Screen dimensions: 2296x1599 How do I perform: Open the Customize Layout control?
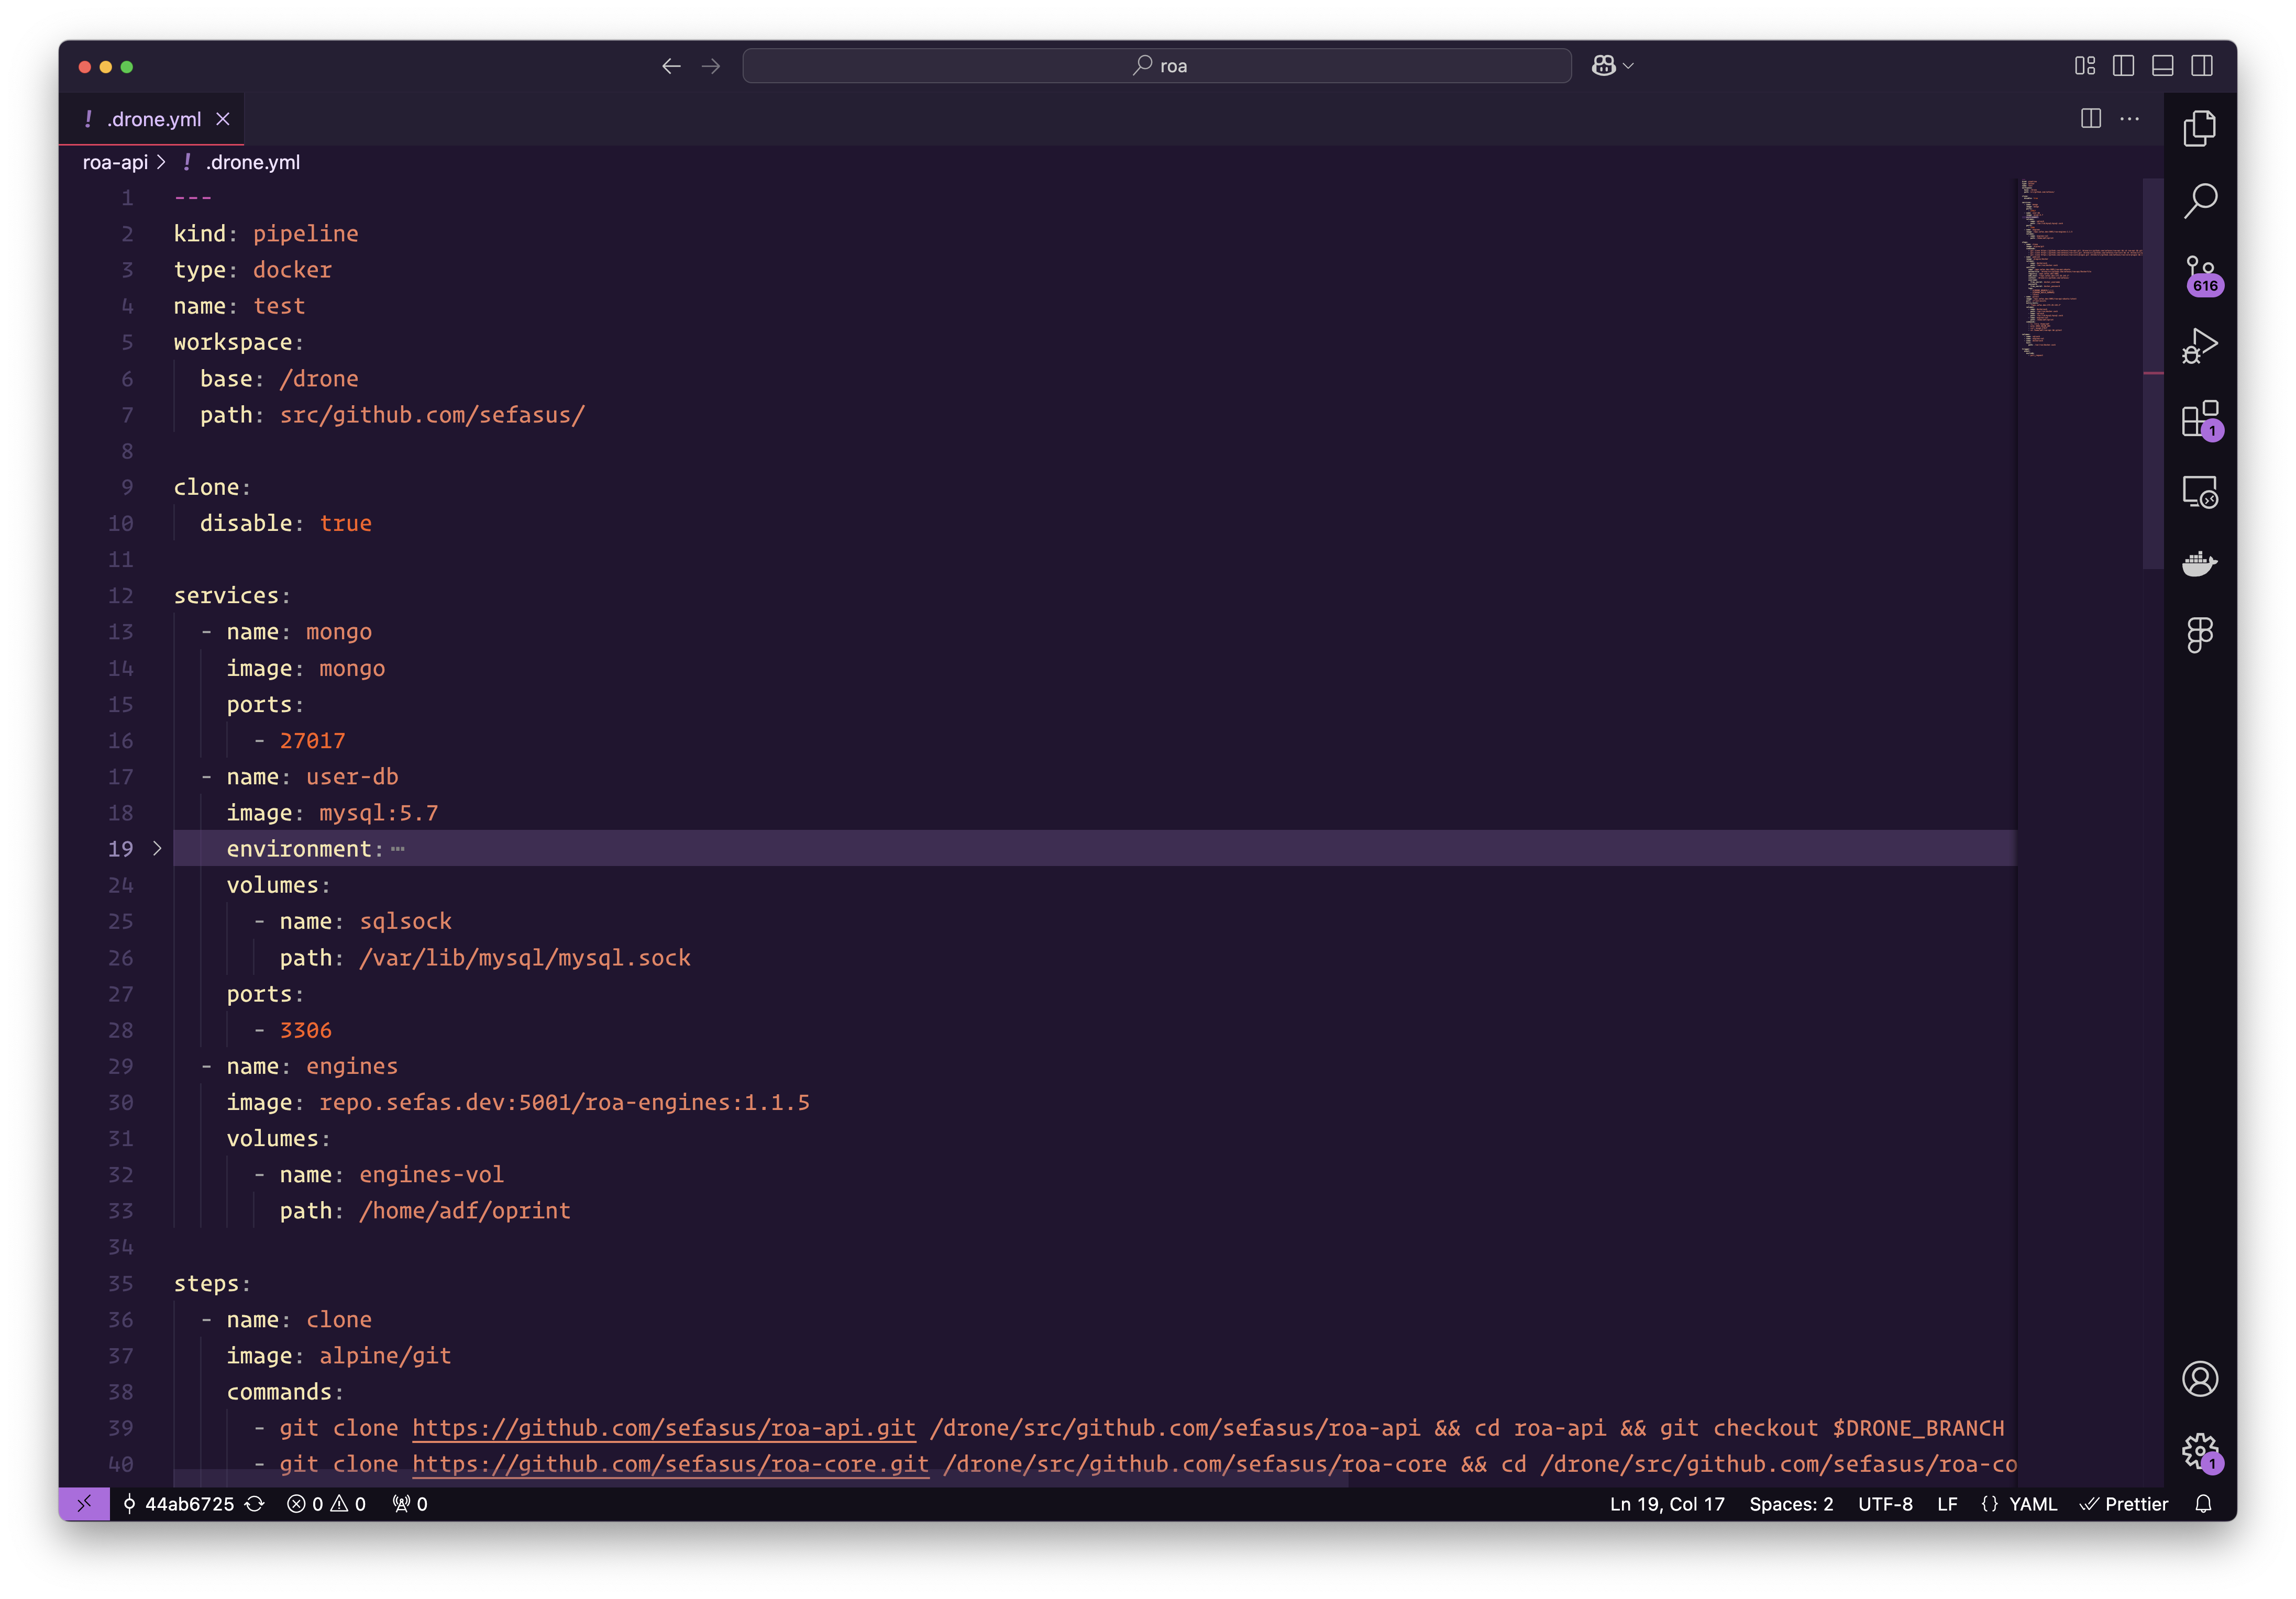pos(2084,66)
